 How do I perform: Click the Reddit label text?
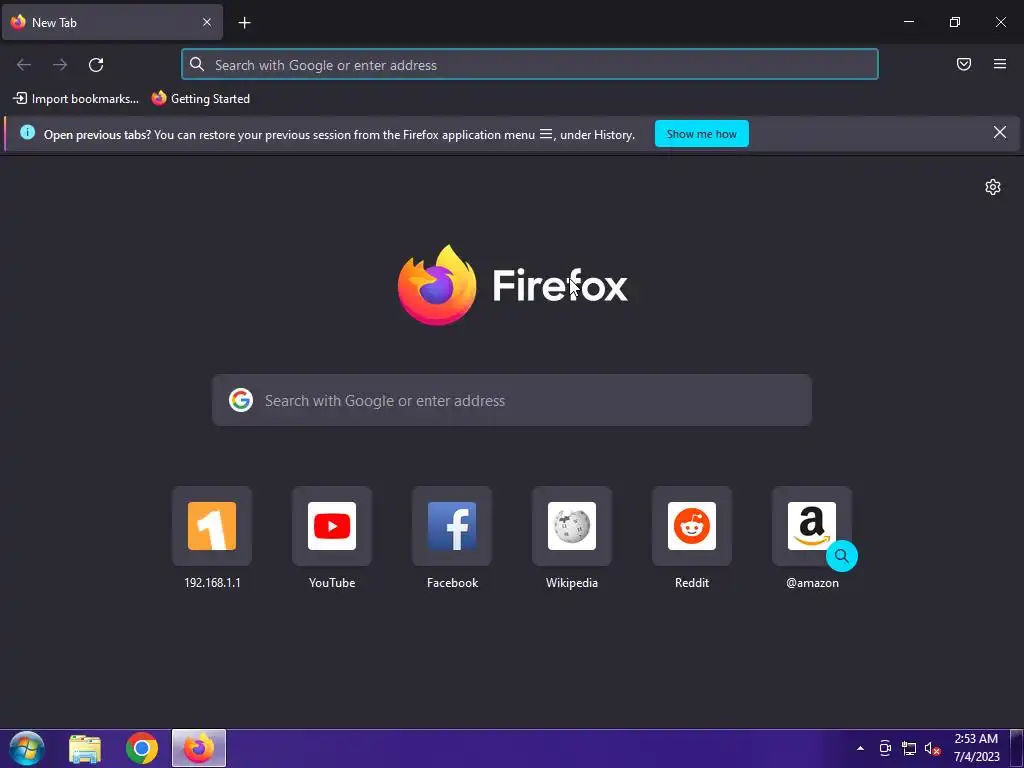click(692, 583)
